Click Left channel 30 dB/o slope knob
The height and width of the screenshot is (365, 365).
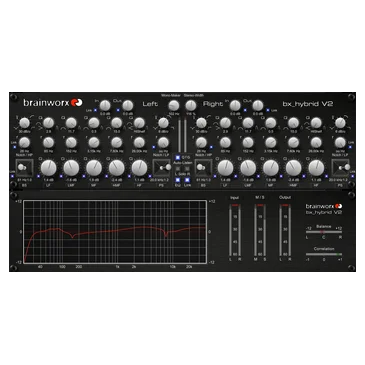(24, 123)
